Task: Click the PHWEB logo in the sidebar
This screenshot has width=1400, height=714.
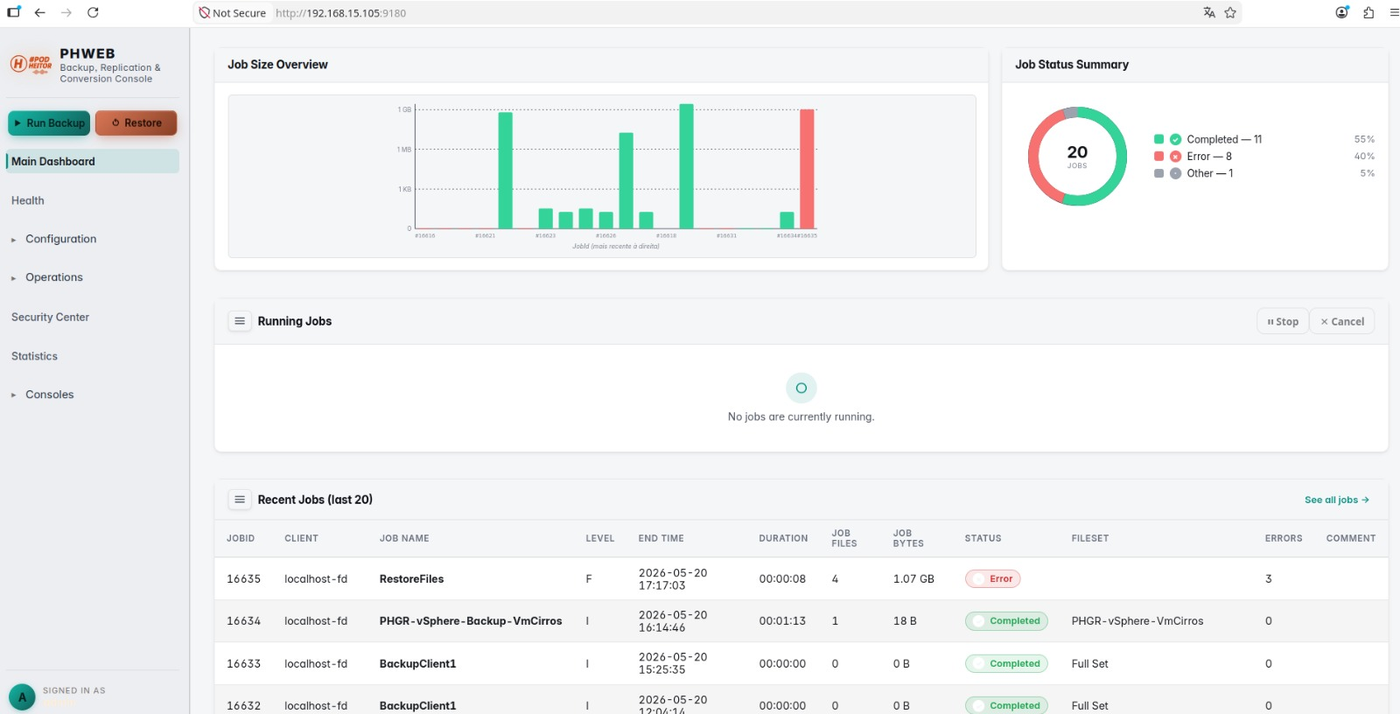Action: point(31,64)
